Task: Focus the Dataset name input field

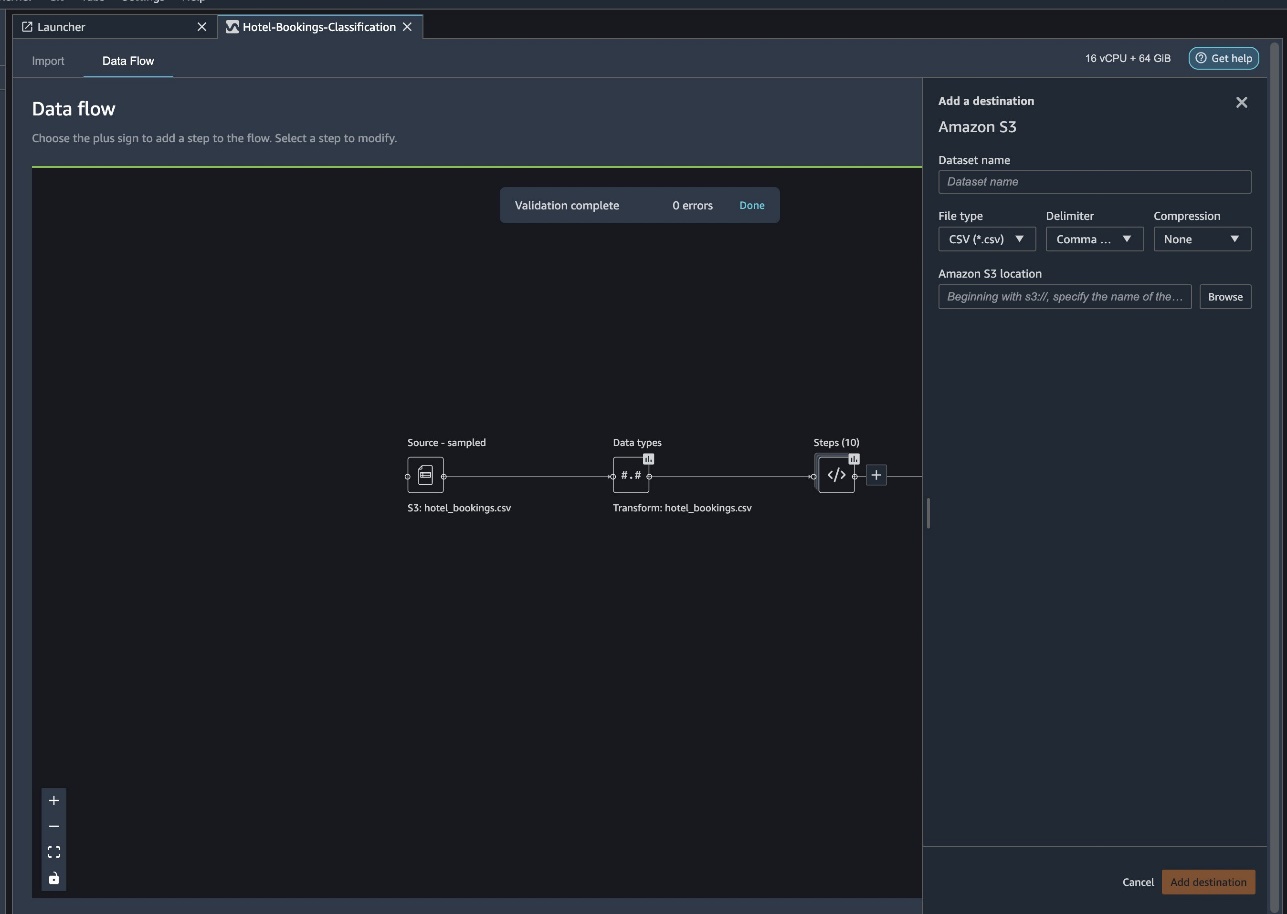Action: click(1094, 182)
